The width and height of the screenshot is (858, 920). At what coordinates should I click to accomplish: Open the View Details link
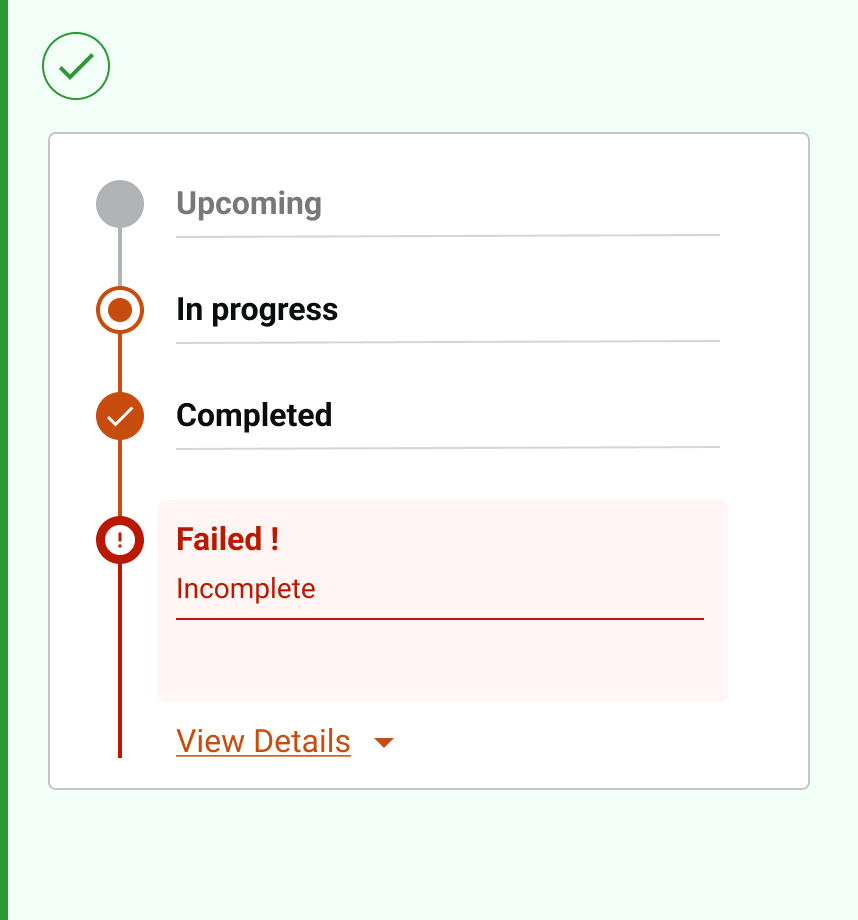[263, 742]
